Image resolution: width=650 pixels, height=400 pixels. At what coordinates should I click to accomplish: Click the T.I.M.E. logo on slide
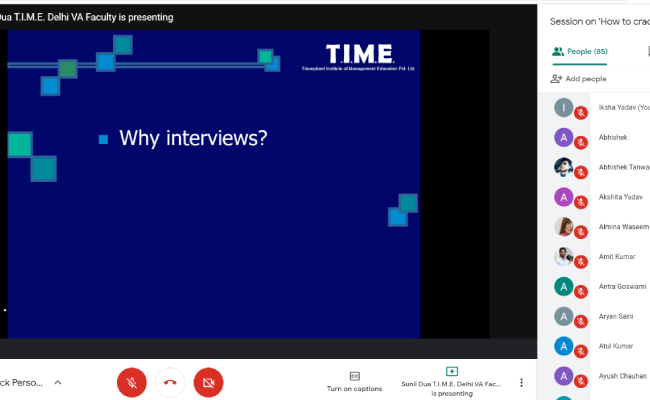359,57
